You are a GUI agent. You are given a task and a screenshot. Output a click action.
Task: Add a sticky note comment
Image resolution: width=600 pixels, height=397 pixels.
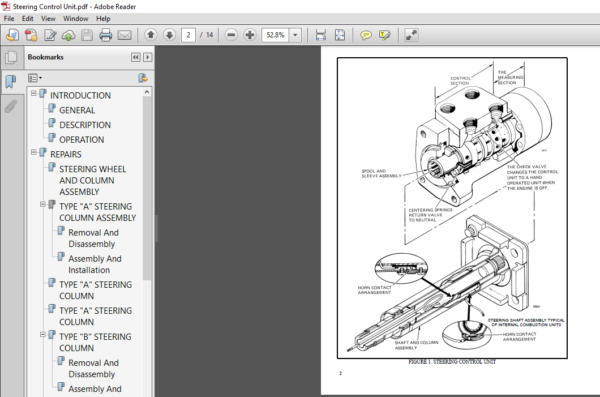[366, 35]
